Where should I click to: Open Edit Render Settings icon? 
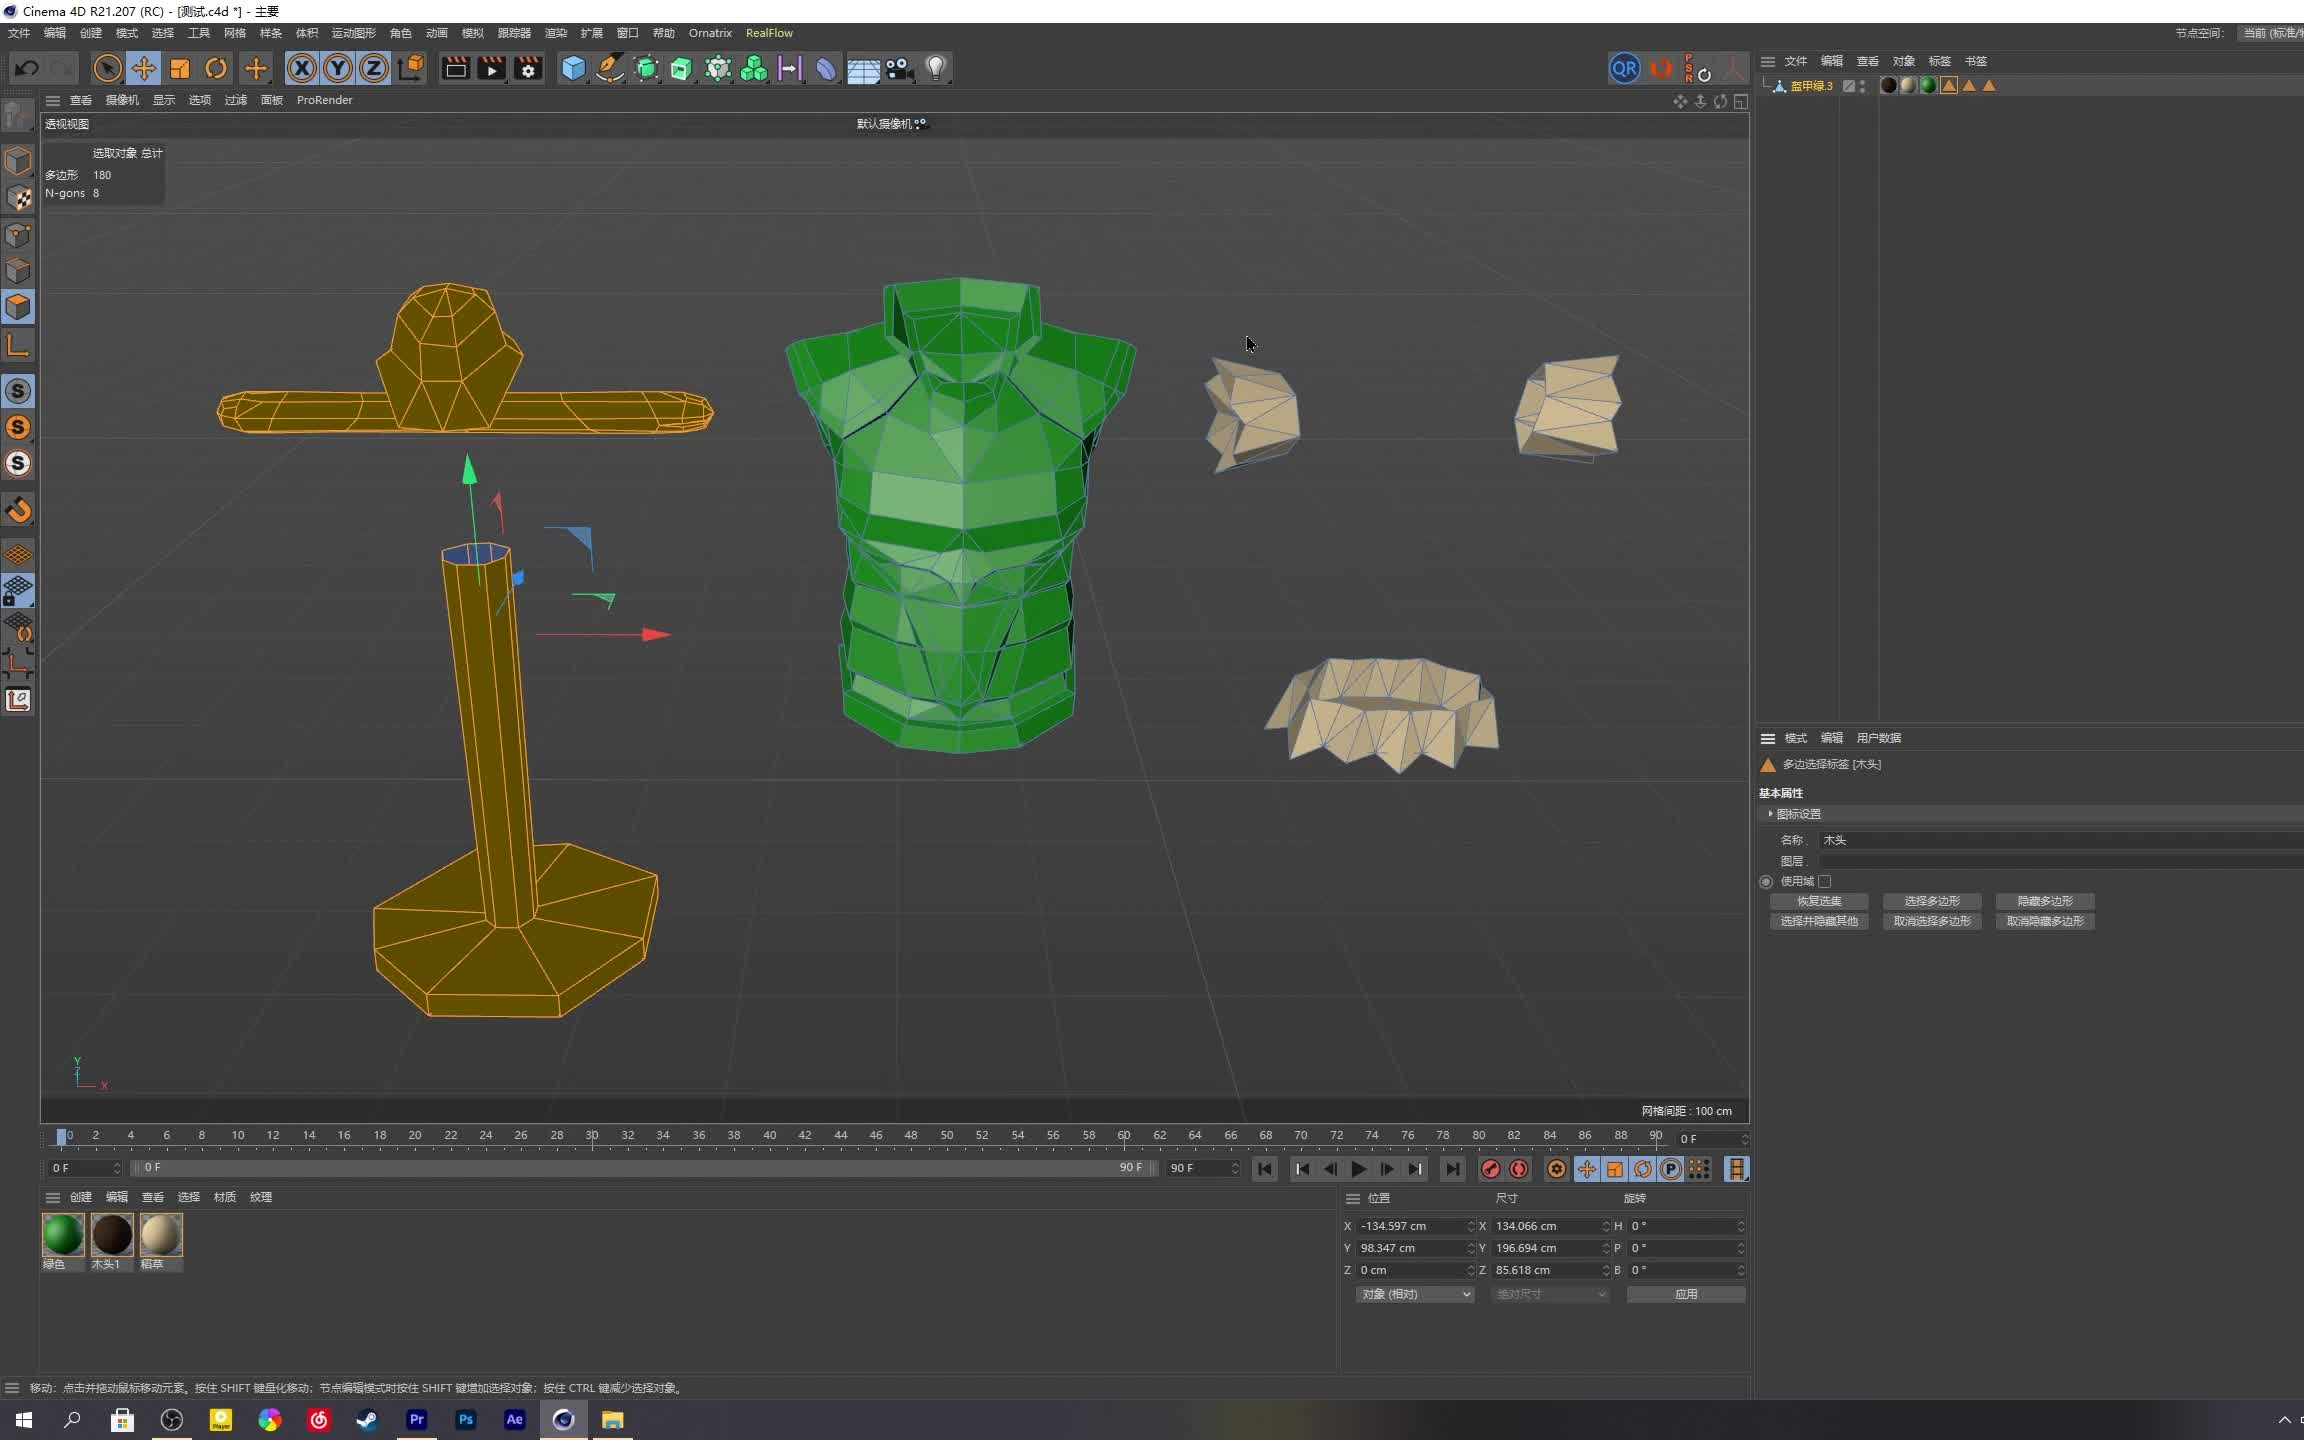[x=528, y=68]
